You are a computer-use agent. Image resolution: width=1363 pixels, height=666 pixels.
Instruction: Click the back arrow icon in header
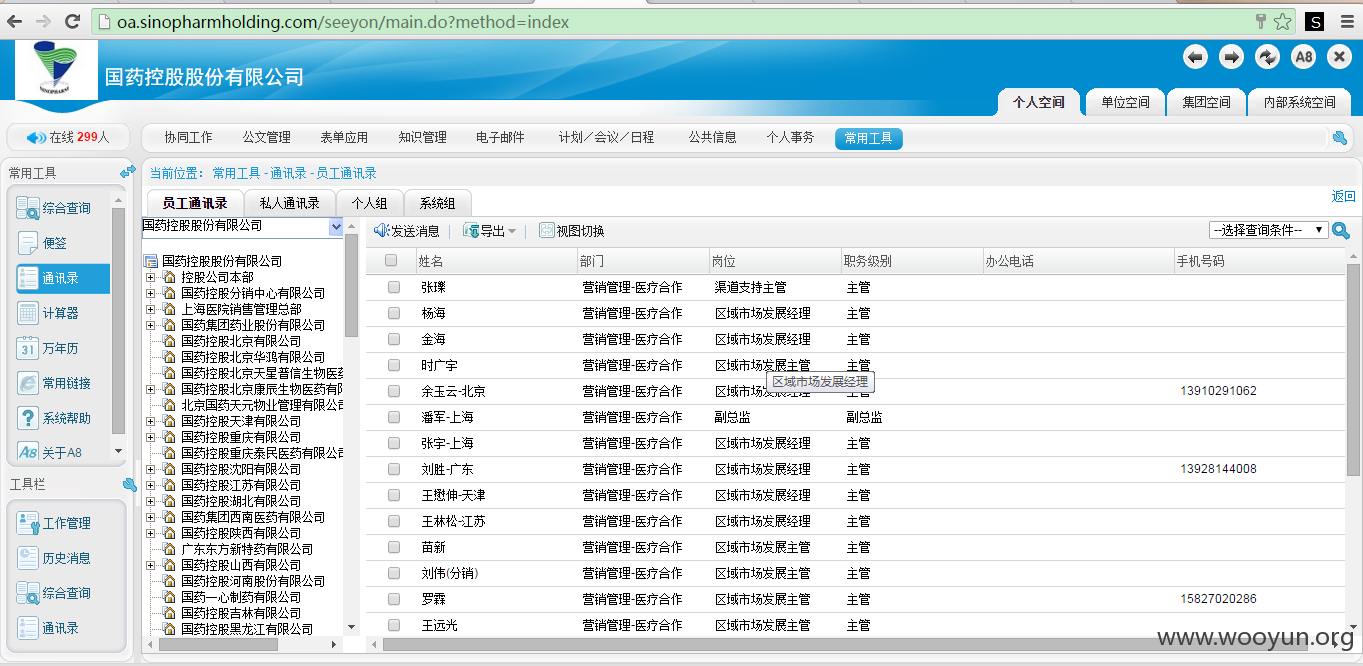(x=1195, y=57)
